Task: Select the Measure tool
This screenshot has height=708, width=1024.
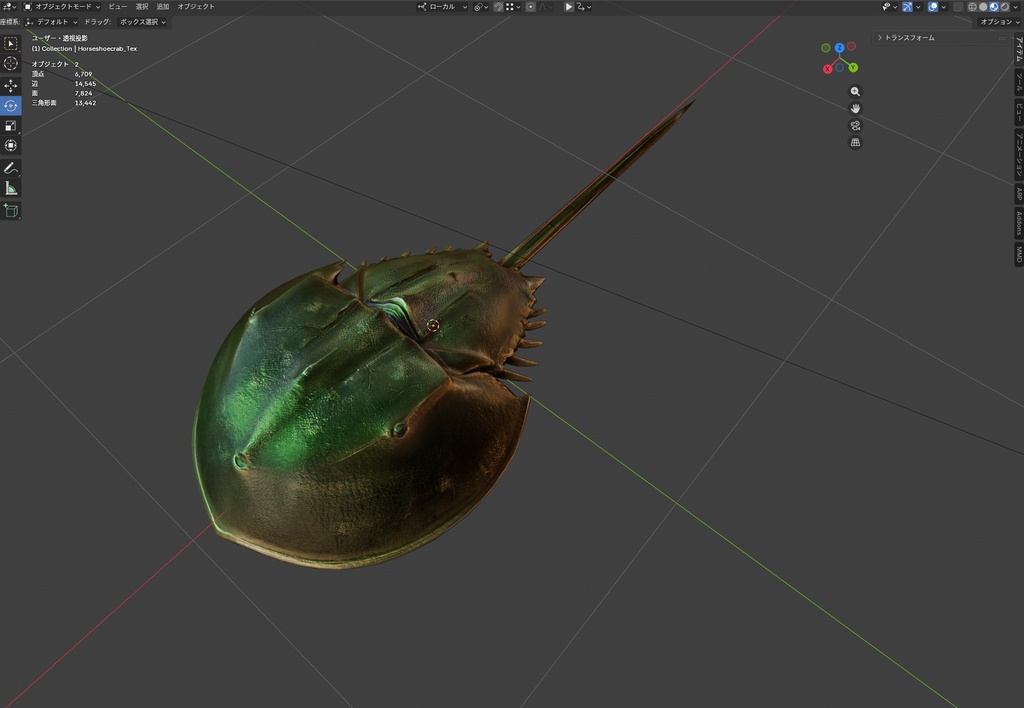Action: pyautogui.click(x=10, y=188)
